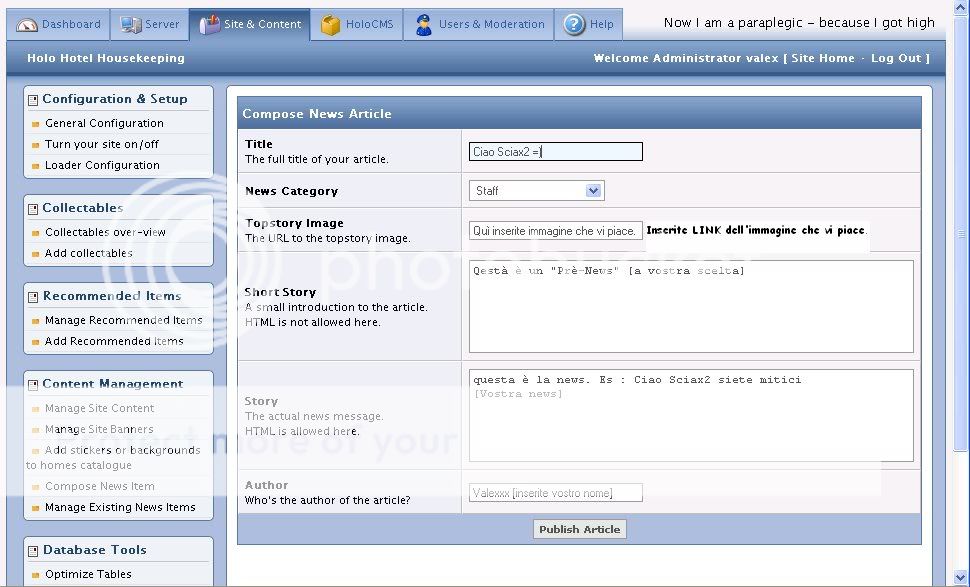
Task: Click the Users & Moderation person icon
Action: pyautogui.click(x=424, y=24)
